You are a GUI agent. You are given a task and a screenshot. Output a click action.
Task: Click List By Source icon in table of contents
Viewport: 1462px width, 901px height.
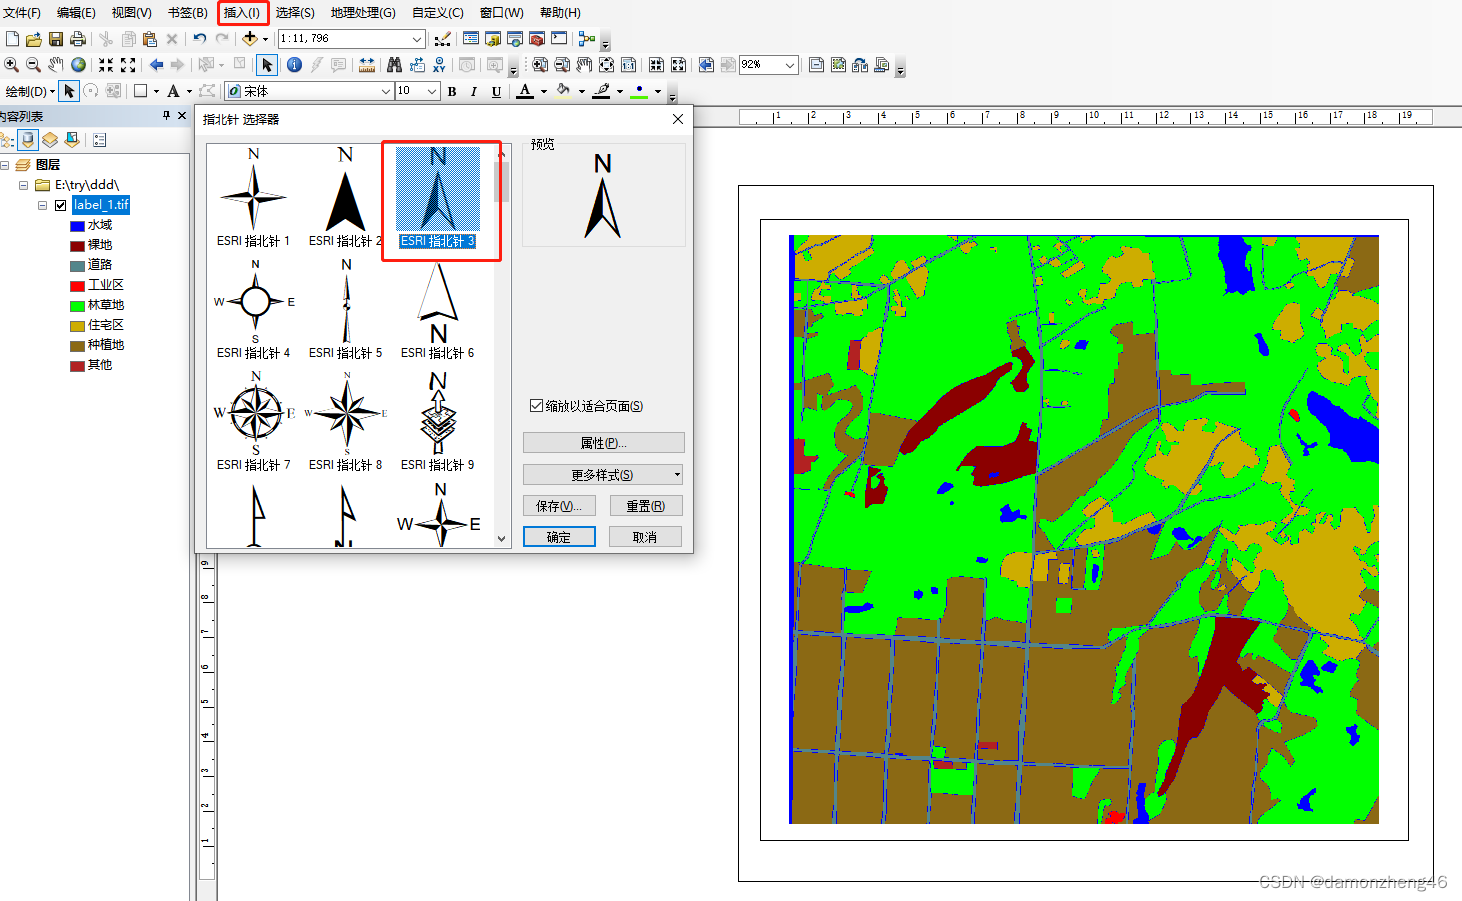[28, 140]
